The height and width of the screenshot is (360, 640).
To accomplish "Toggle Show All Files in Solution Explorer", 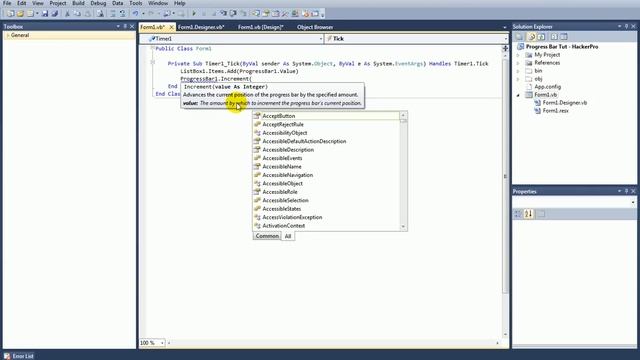I will tap(531, 36).
